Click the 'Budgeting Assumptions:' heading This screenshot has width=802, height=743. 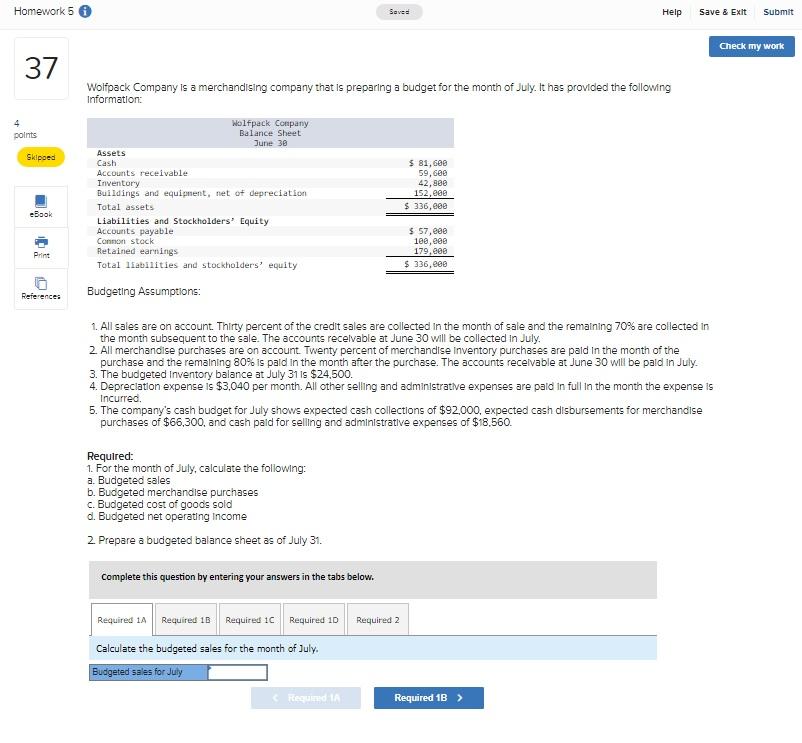click(x=144, y=291)
